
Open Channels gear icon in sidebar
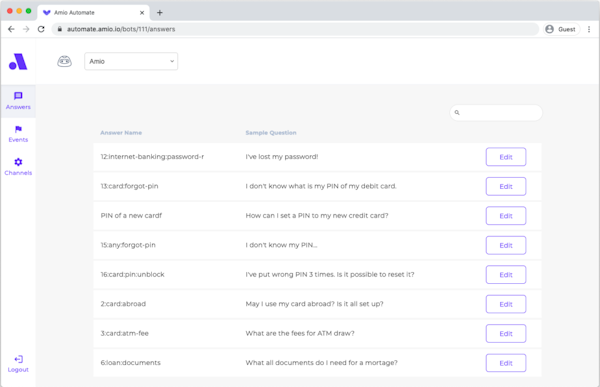click(x=18, y=162)
